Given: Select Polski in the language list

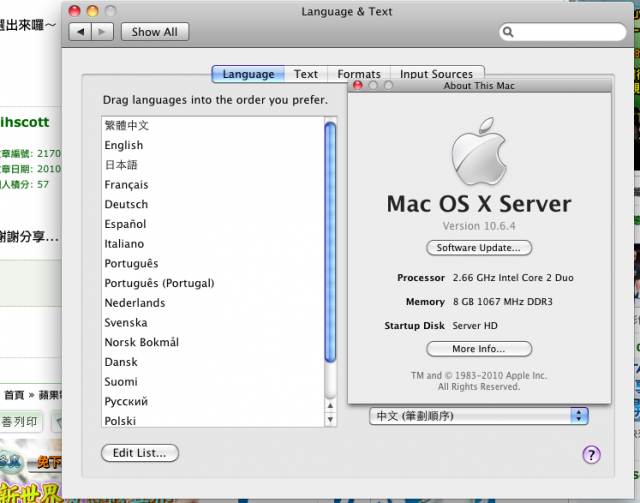Looking at the screenshot, I should pos(213,421).
